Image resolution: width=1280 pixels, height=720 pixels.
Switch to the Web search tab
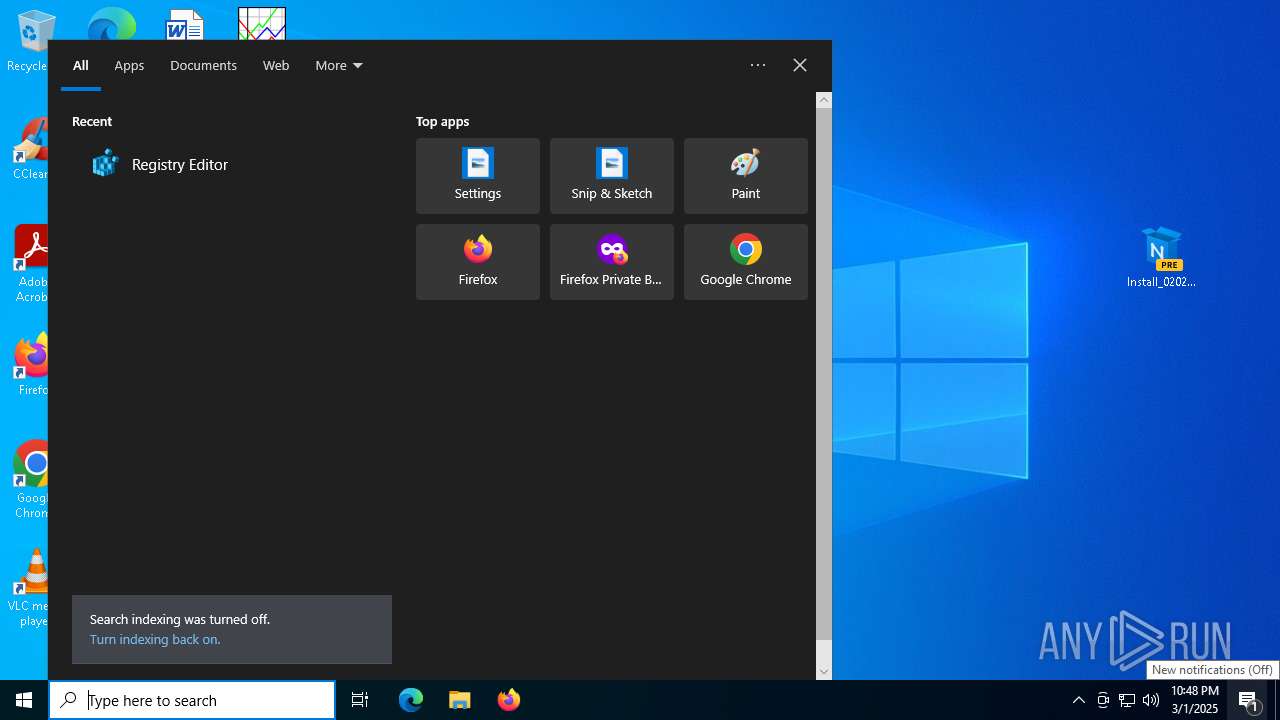point(276,65)
